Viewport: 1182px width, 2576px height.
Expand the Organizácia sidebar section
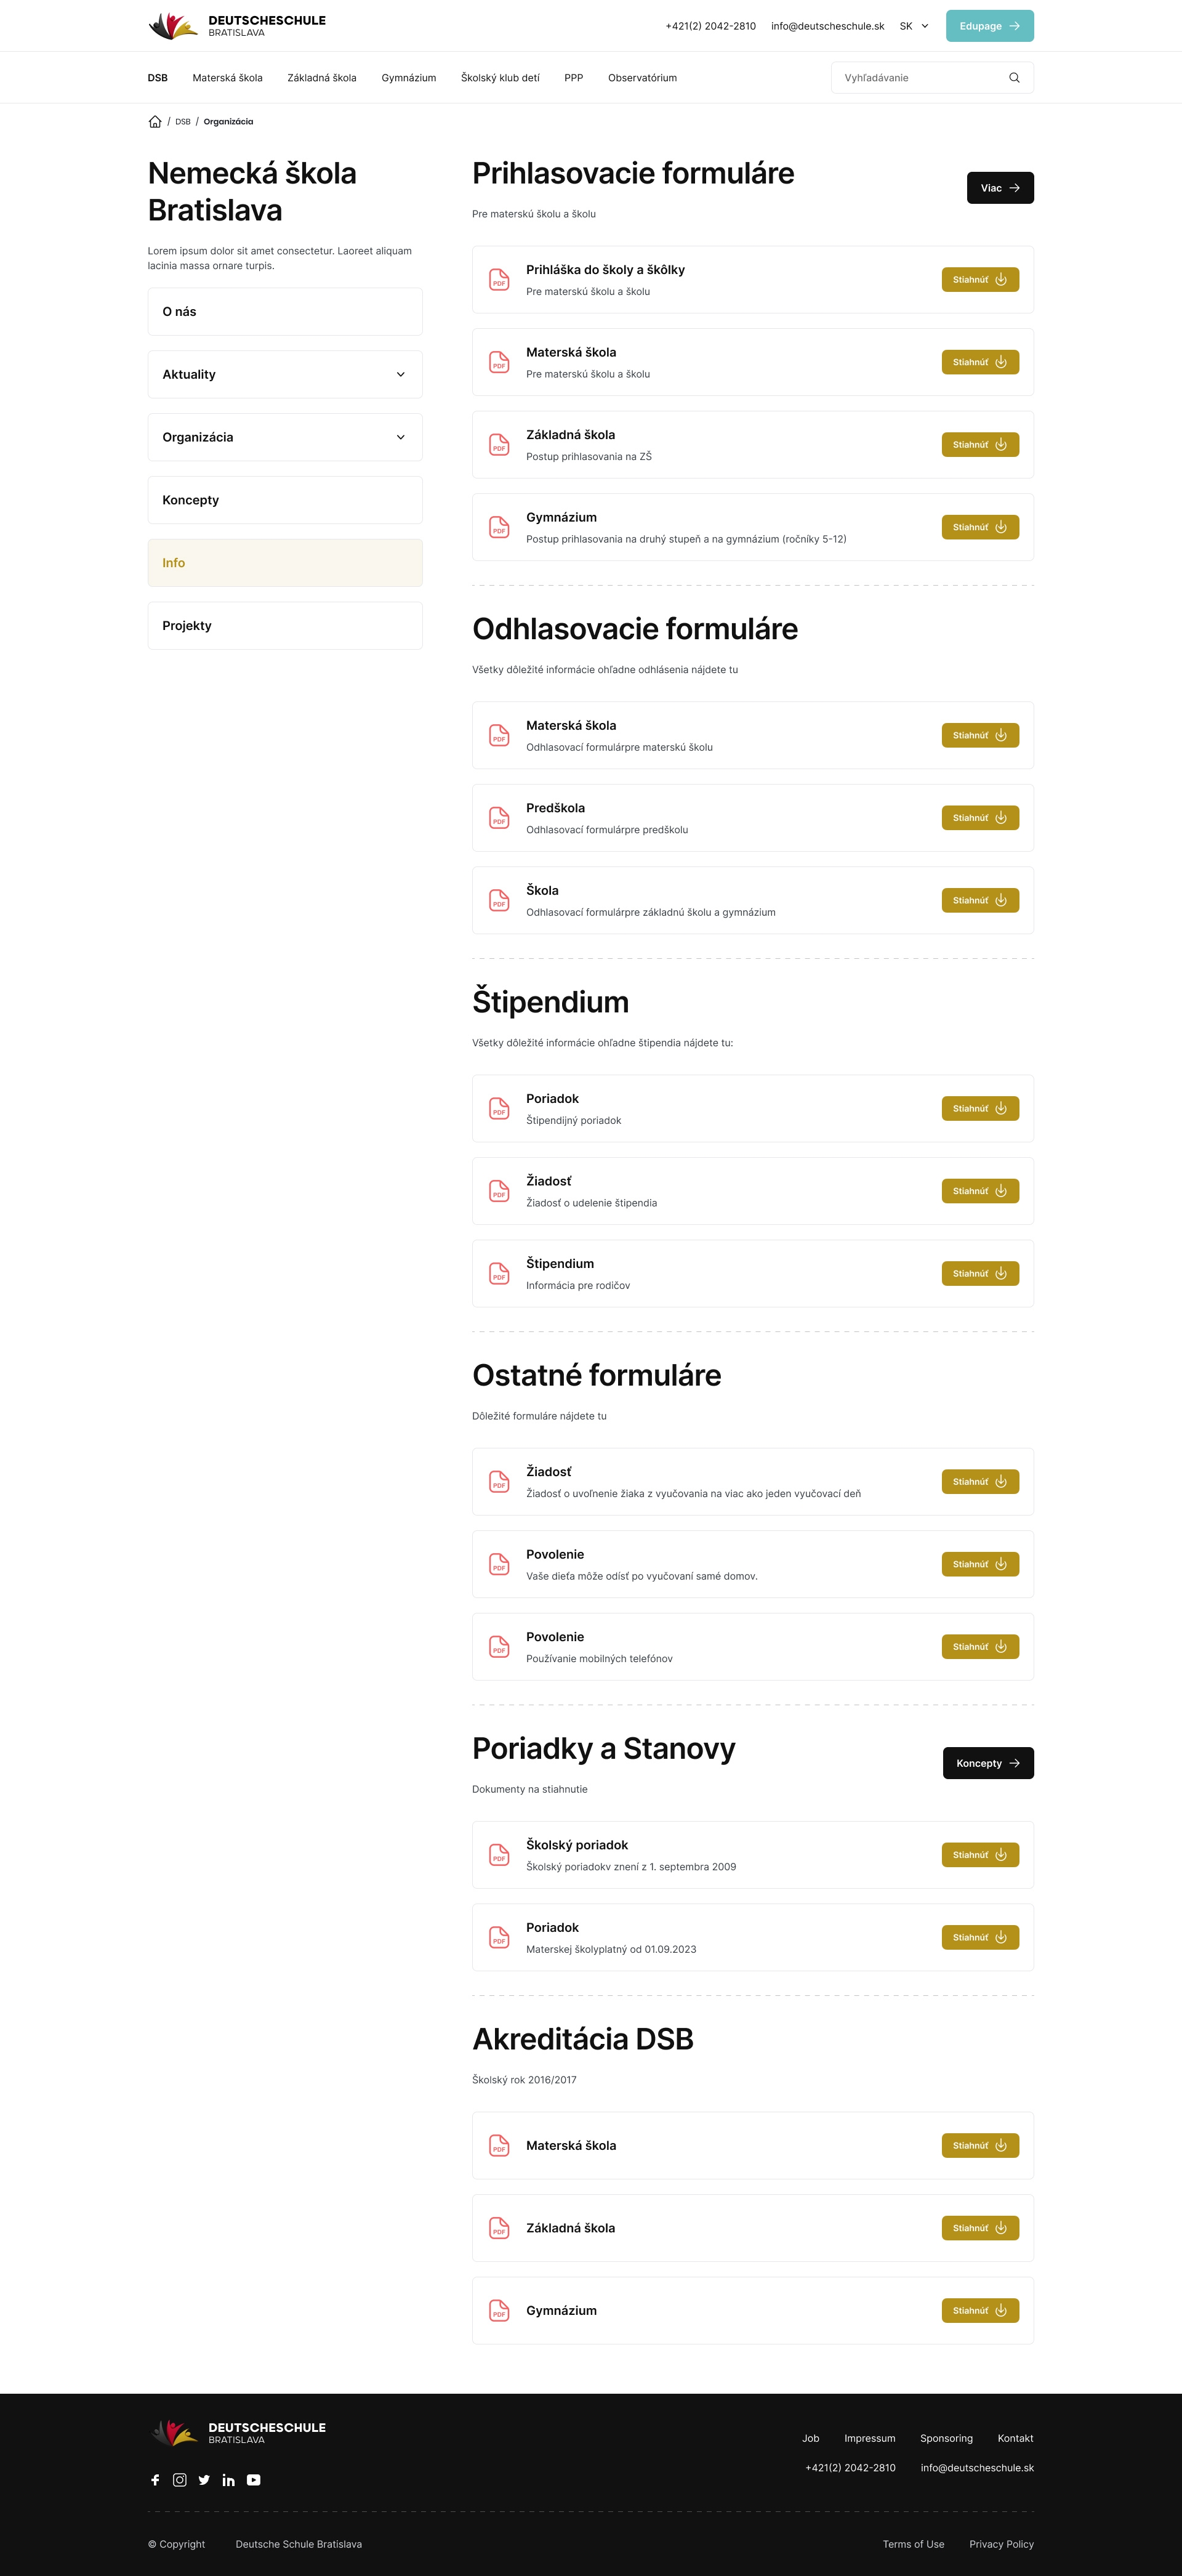[x=285, y=437]
